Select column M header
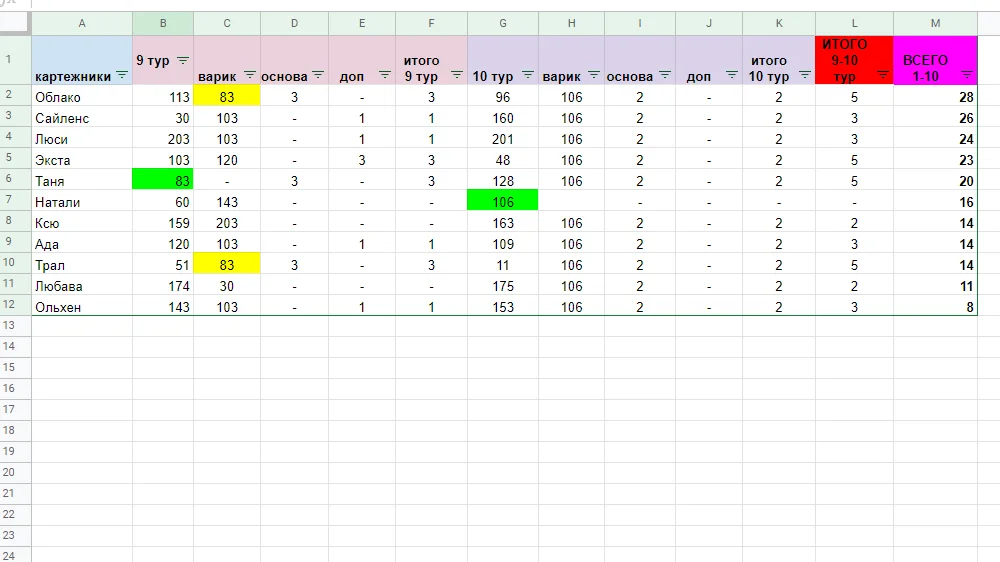Screen dimensions: 1000x562 [935, 23]
